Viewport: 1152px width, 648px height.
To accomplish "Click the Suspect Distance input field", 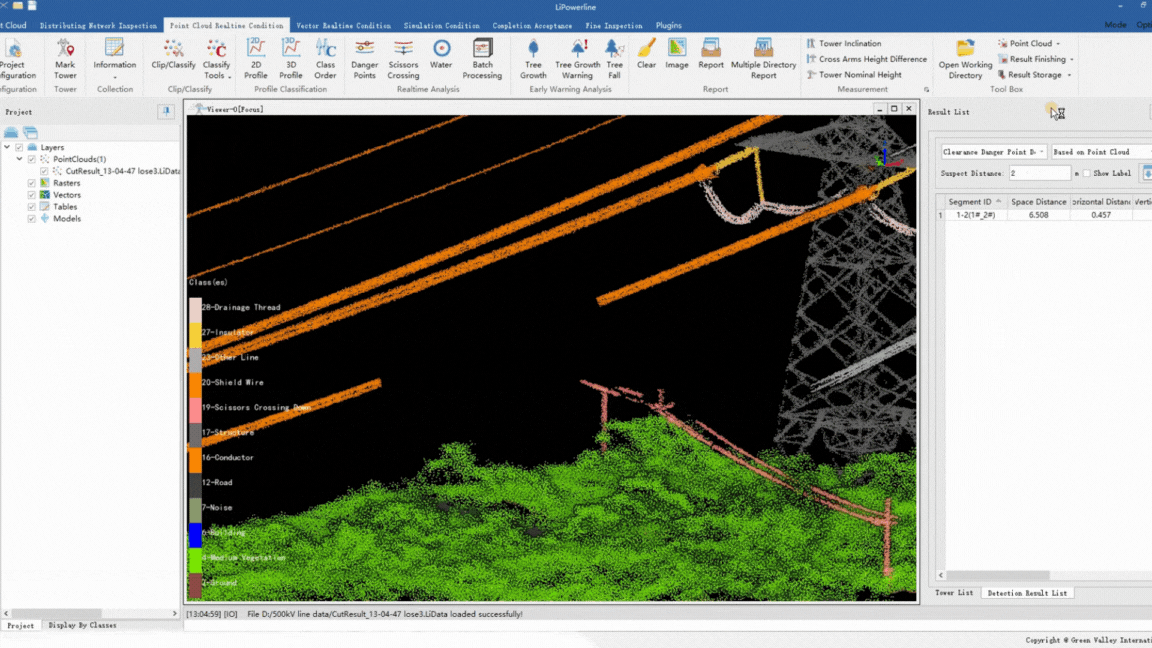I will [x=1039, y=174].
